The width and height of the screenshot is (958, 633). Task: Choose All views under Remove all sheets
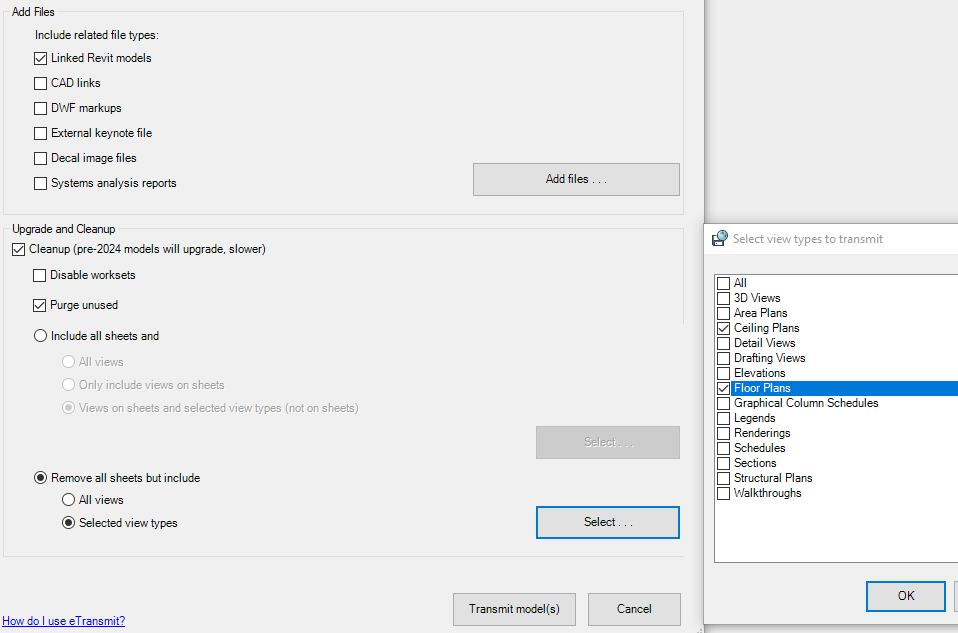point(68,500)
